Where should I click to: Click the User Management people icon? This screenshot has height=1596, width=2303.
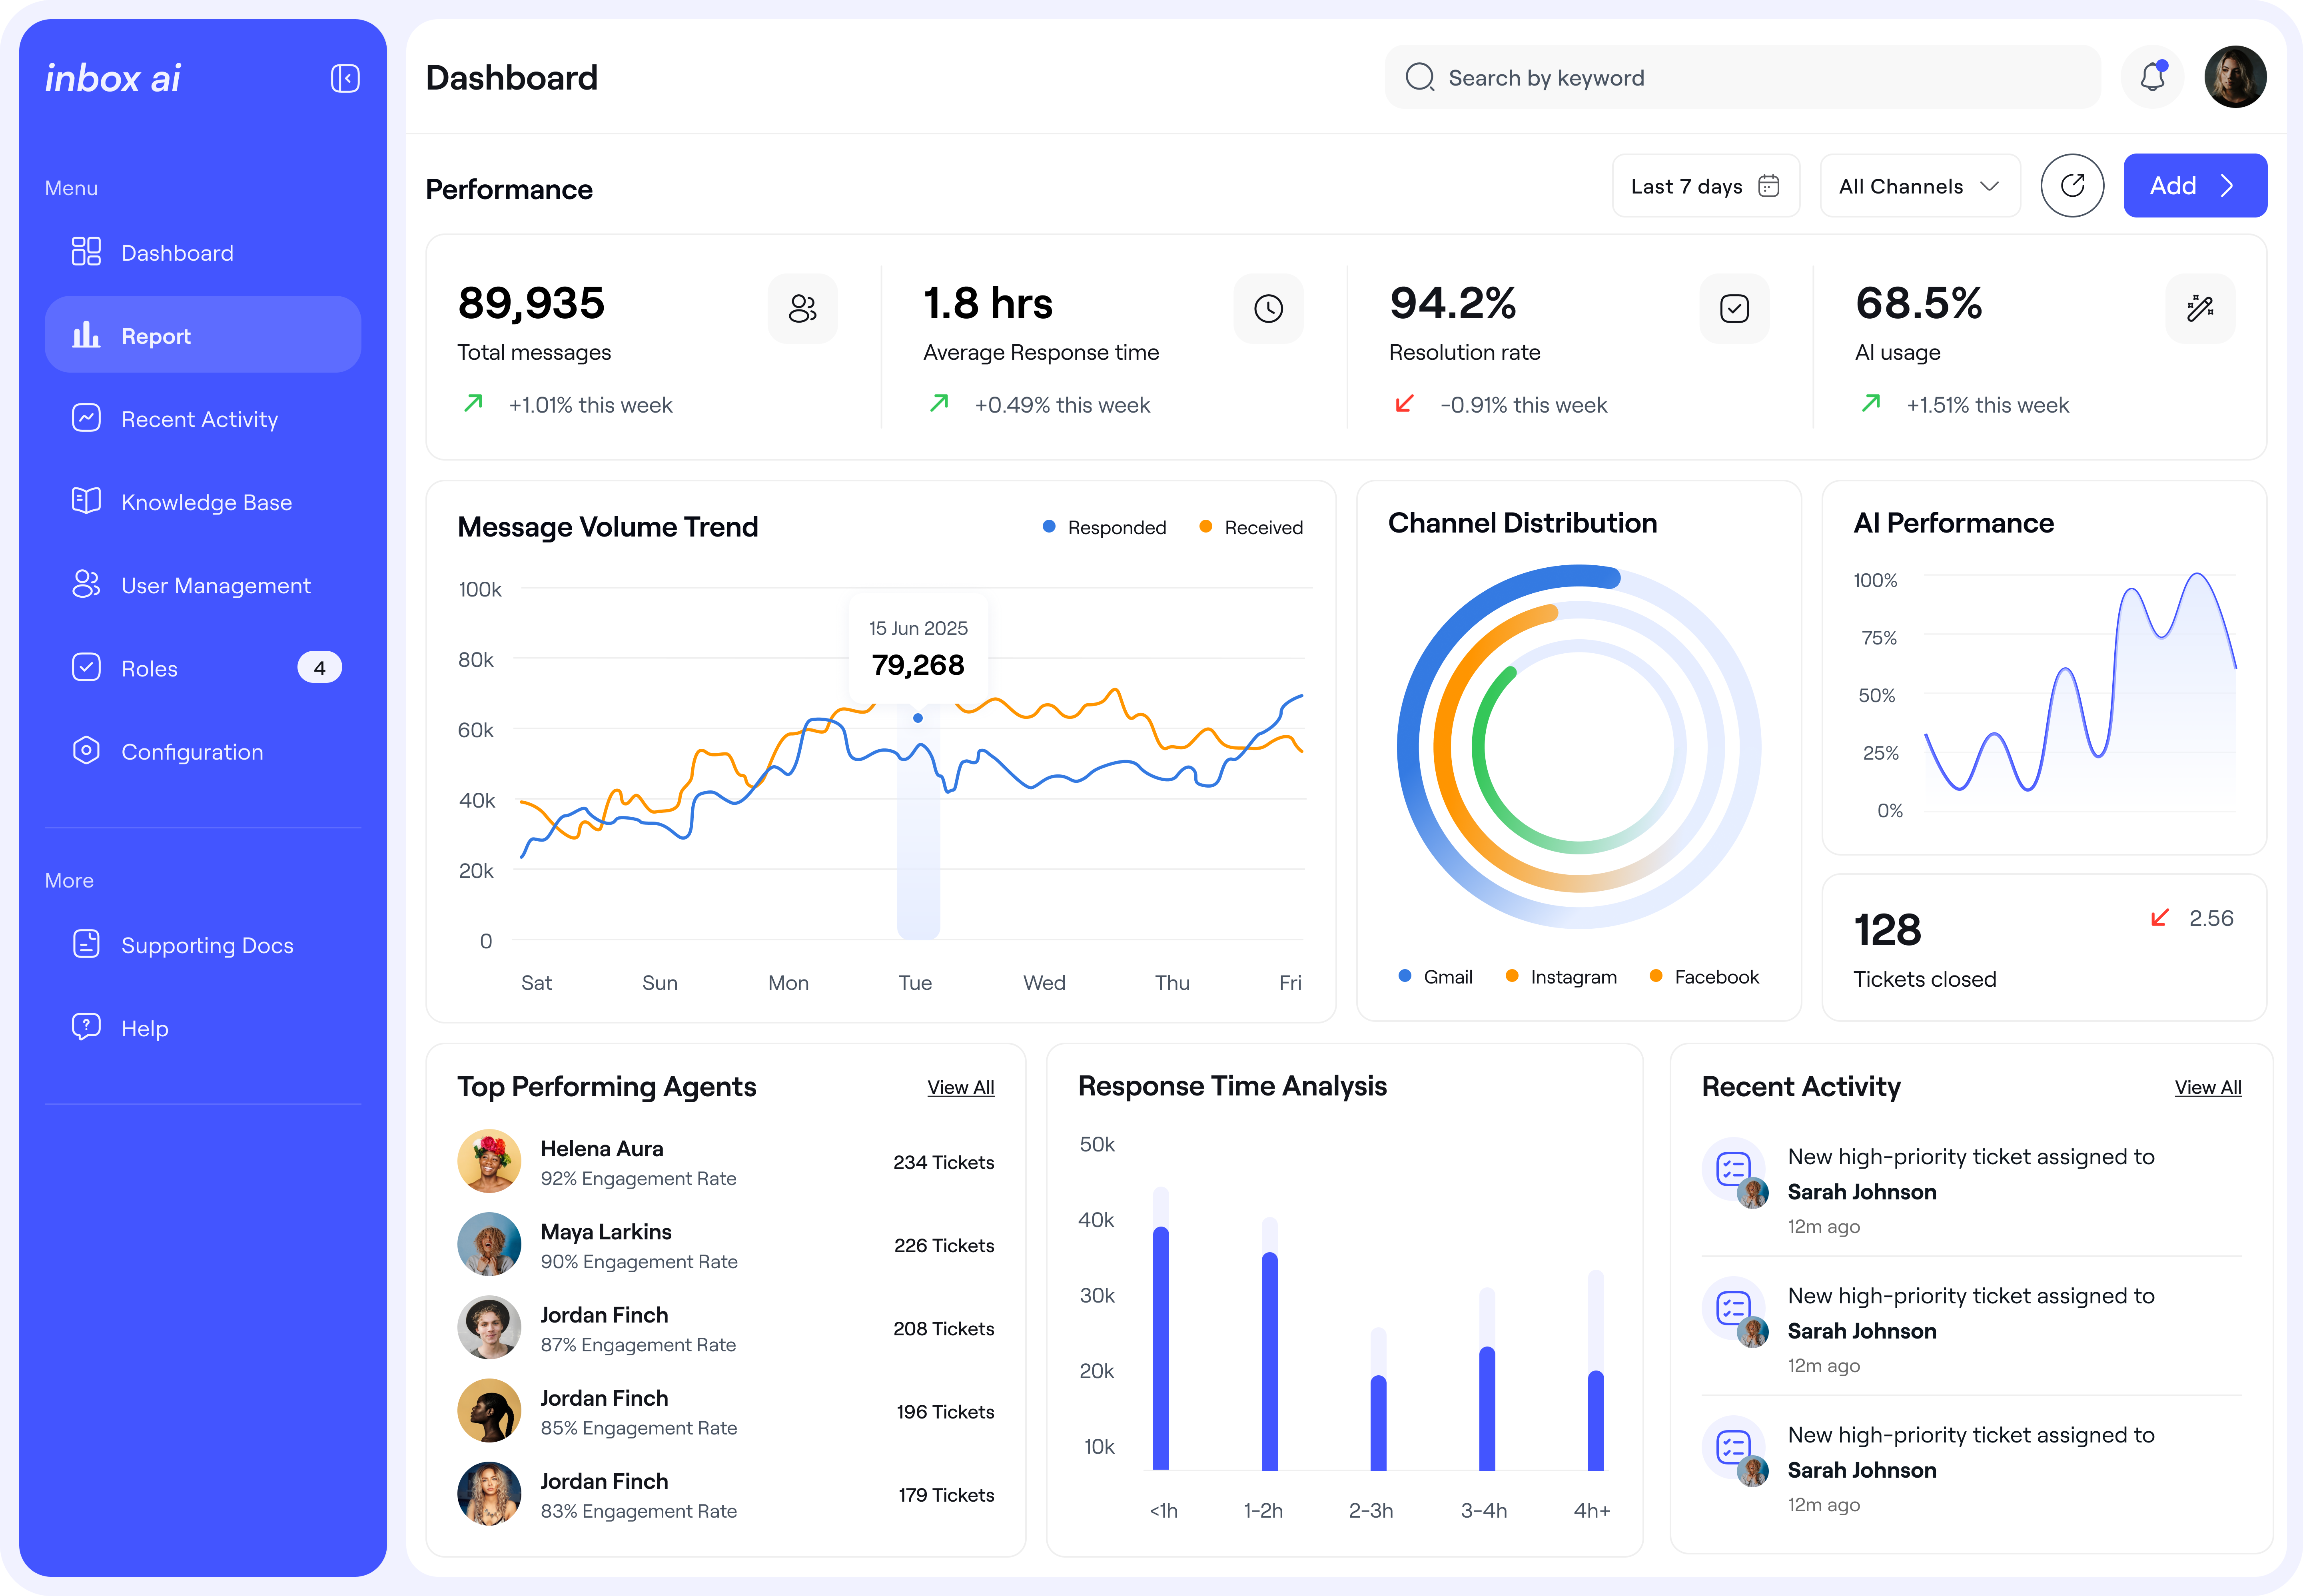pos(86,584)
